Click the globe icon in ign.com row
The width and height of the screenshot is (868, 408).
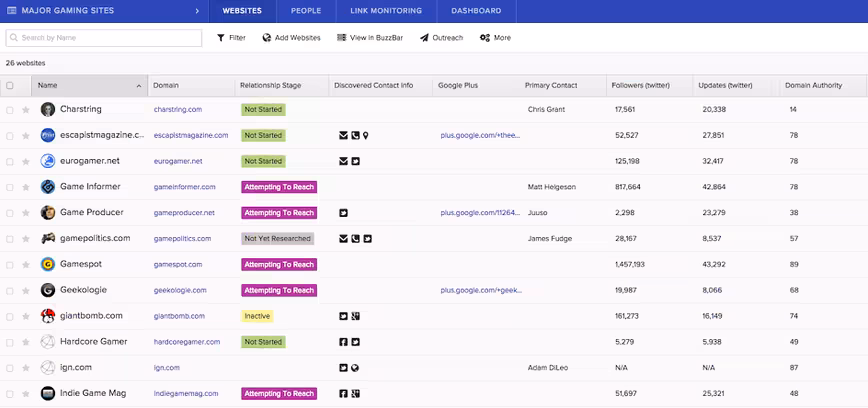pos(355,368)
